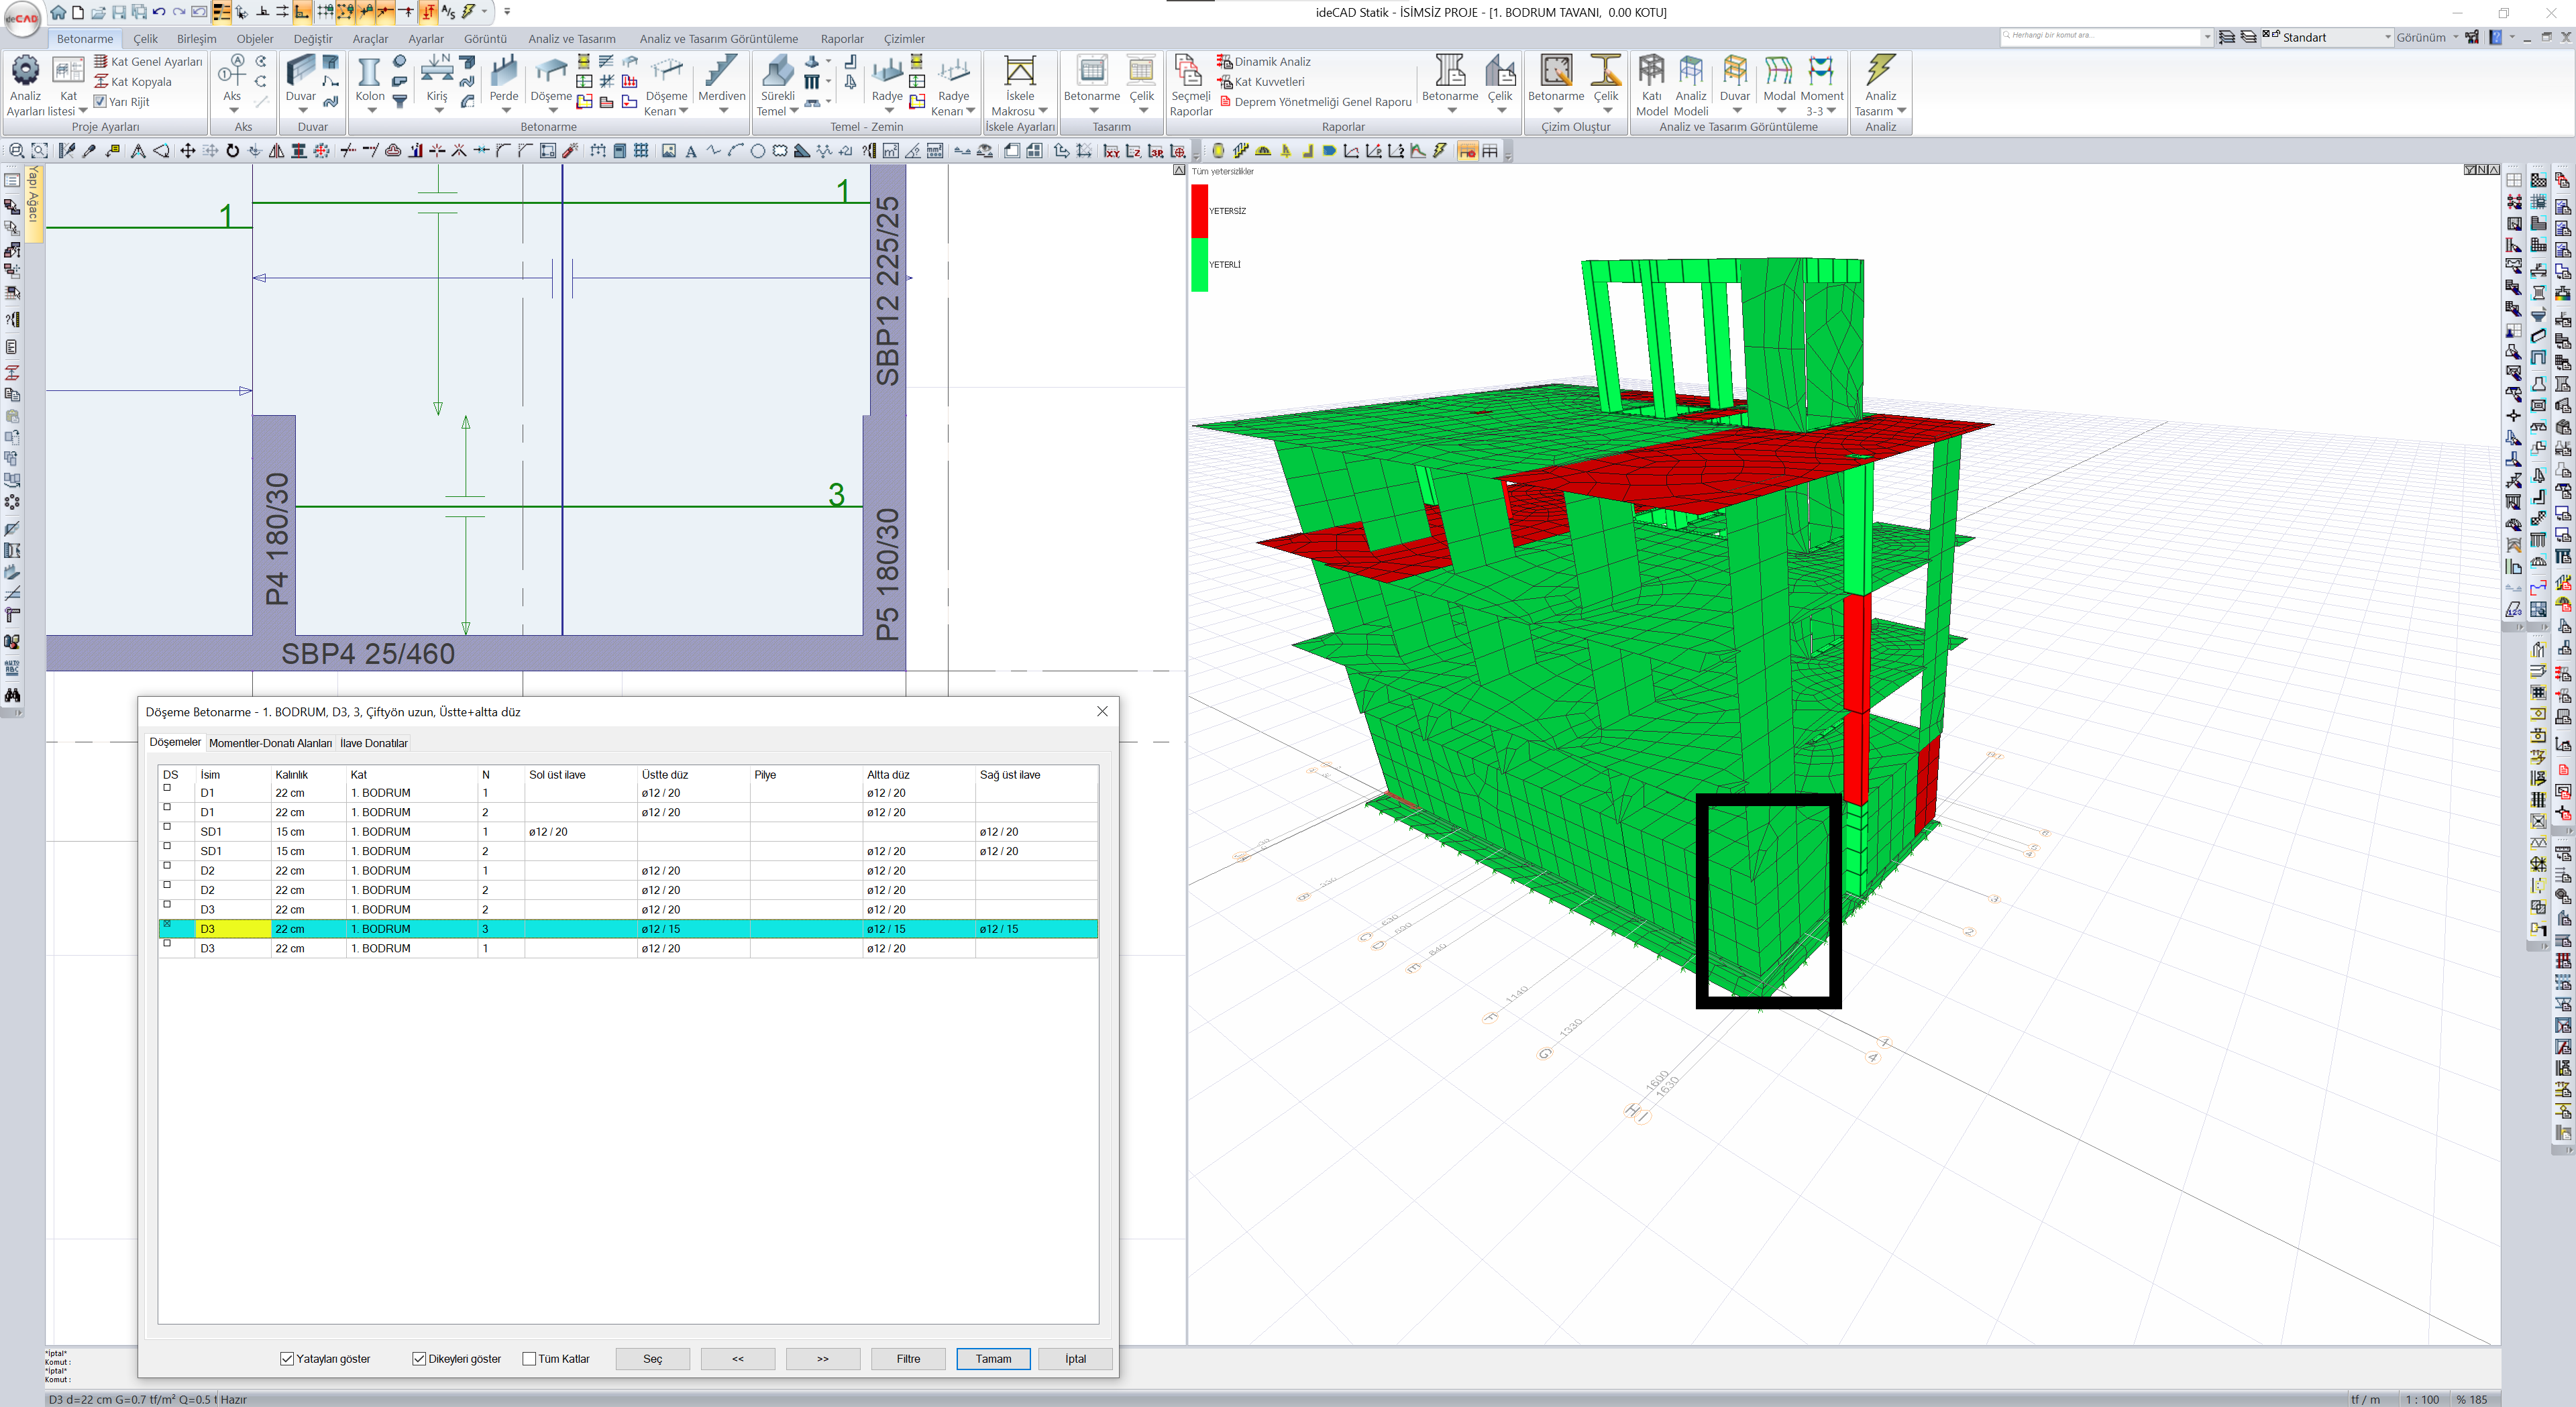Click the zoom magnifier toolbar icon

click(16, 151)
